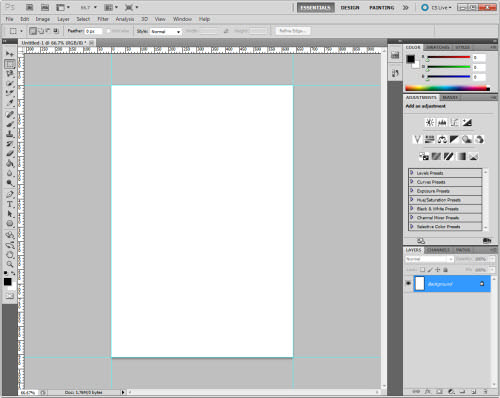Select the Pen tool

click(10, 194)
